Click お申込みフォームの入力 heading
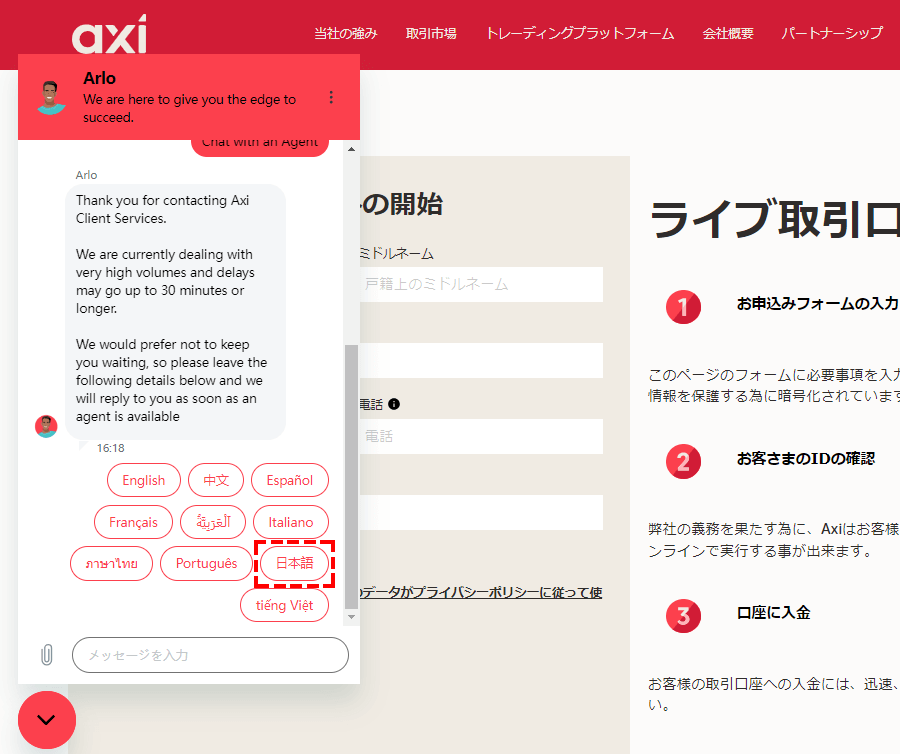Viewport: 900px width, 754px height. pyautogui.click(x=817, y=303)
